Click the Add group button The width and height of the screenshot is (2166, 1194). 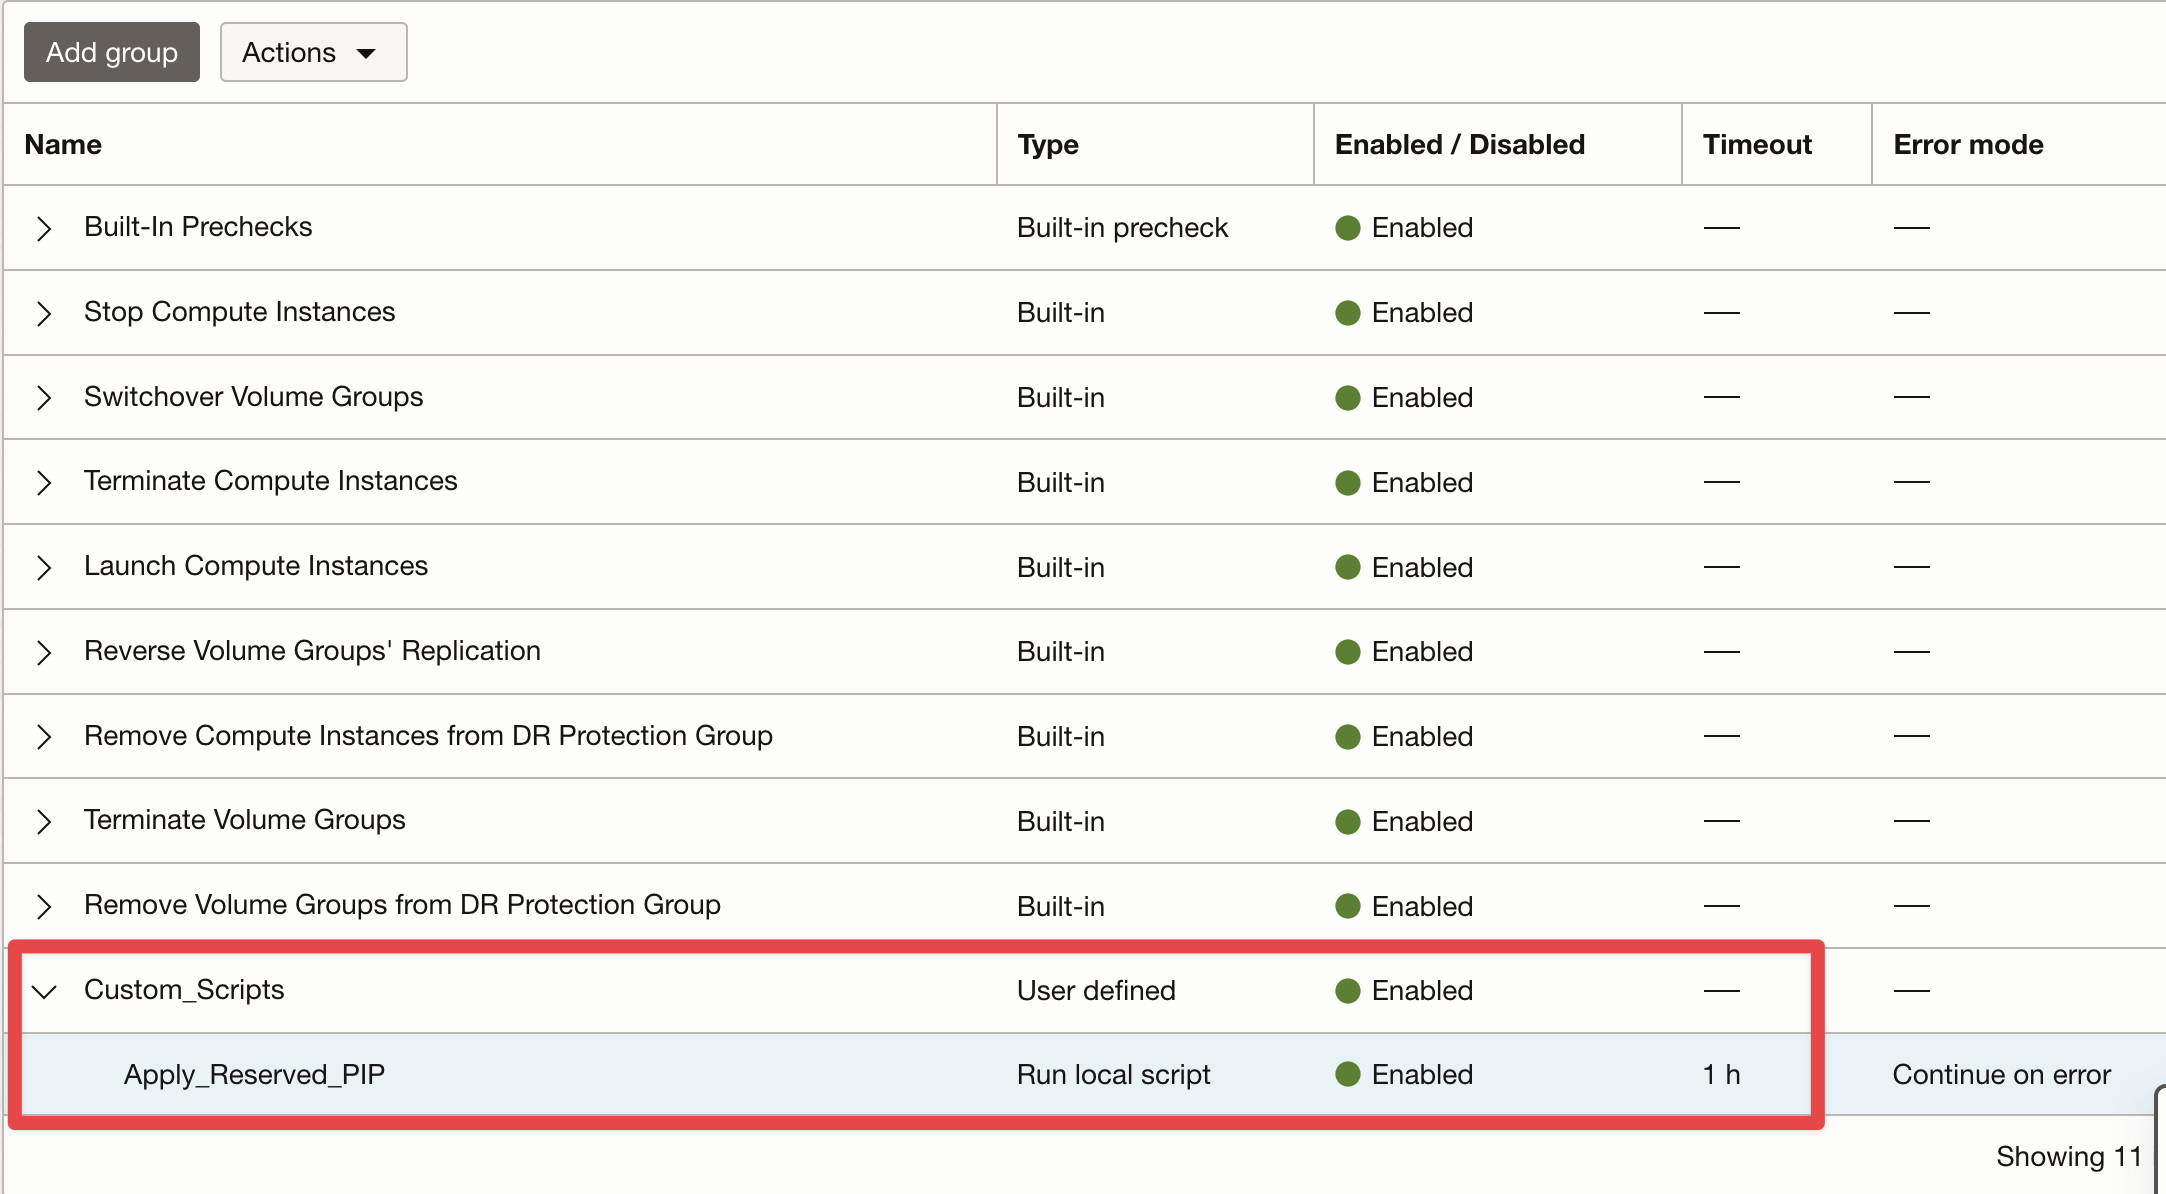tap(111, 52)
